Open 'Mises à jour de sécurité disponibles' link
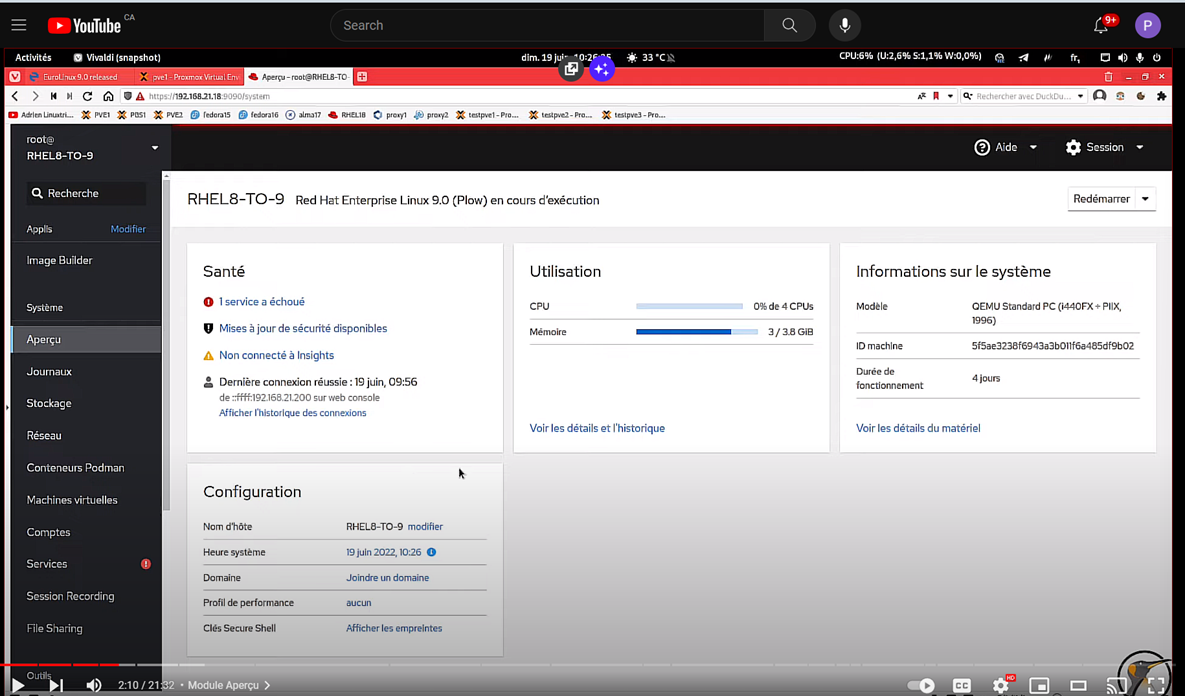This screenshot has width=1185, height=696. pyautogui.click(x=303, y=328)
